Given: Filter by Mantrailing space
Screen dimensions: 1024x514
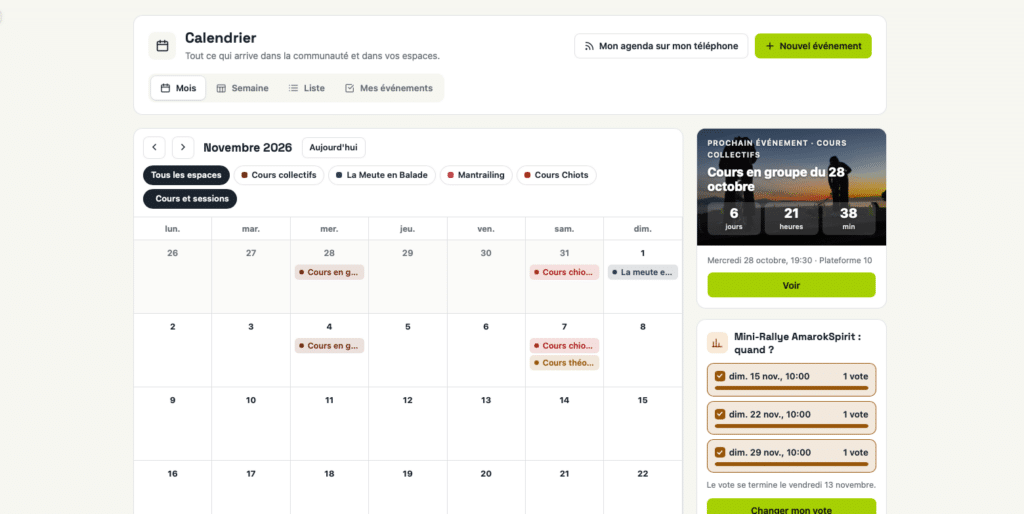Looking at the screenshot, I should coord(475,175).
